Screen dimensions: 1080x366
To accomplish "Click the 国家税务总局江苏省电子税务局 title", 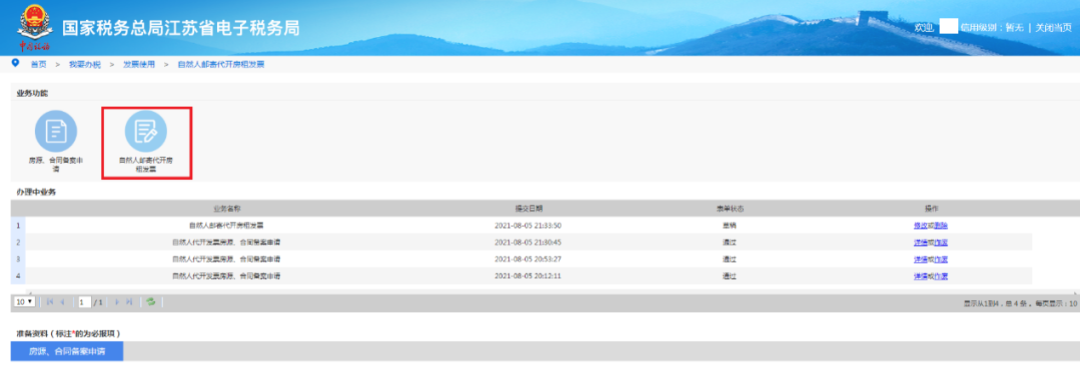I will [180, 28].
